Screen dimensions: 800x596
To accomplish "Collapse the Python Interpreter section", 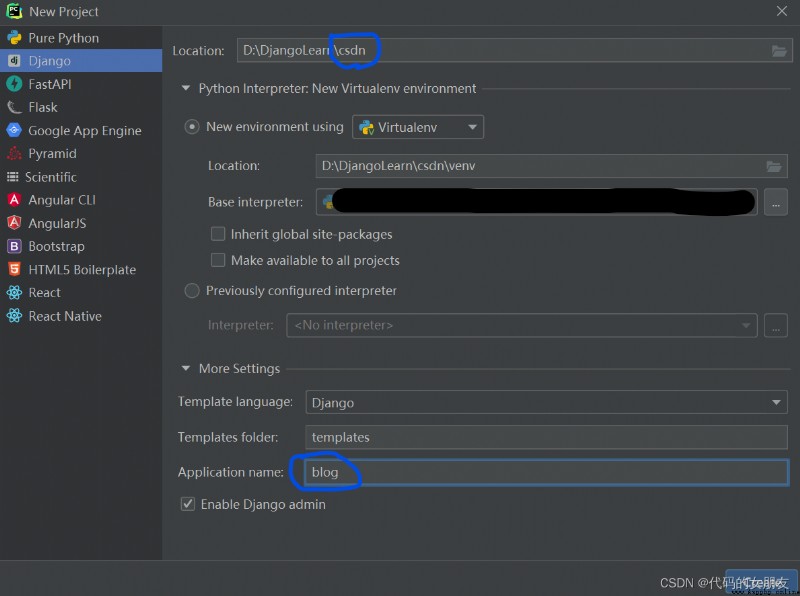I will click(x=185, y=88).
